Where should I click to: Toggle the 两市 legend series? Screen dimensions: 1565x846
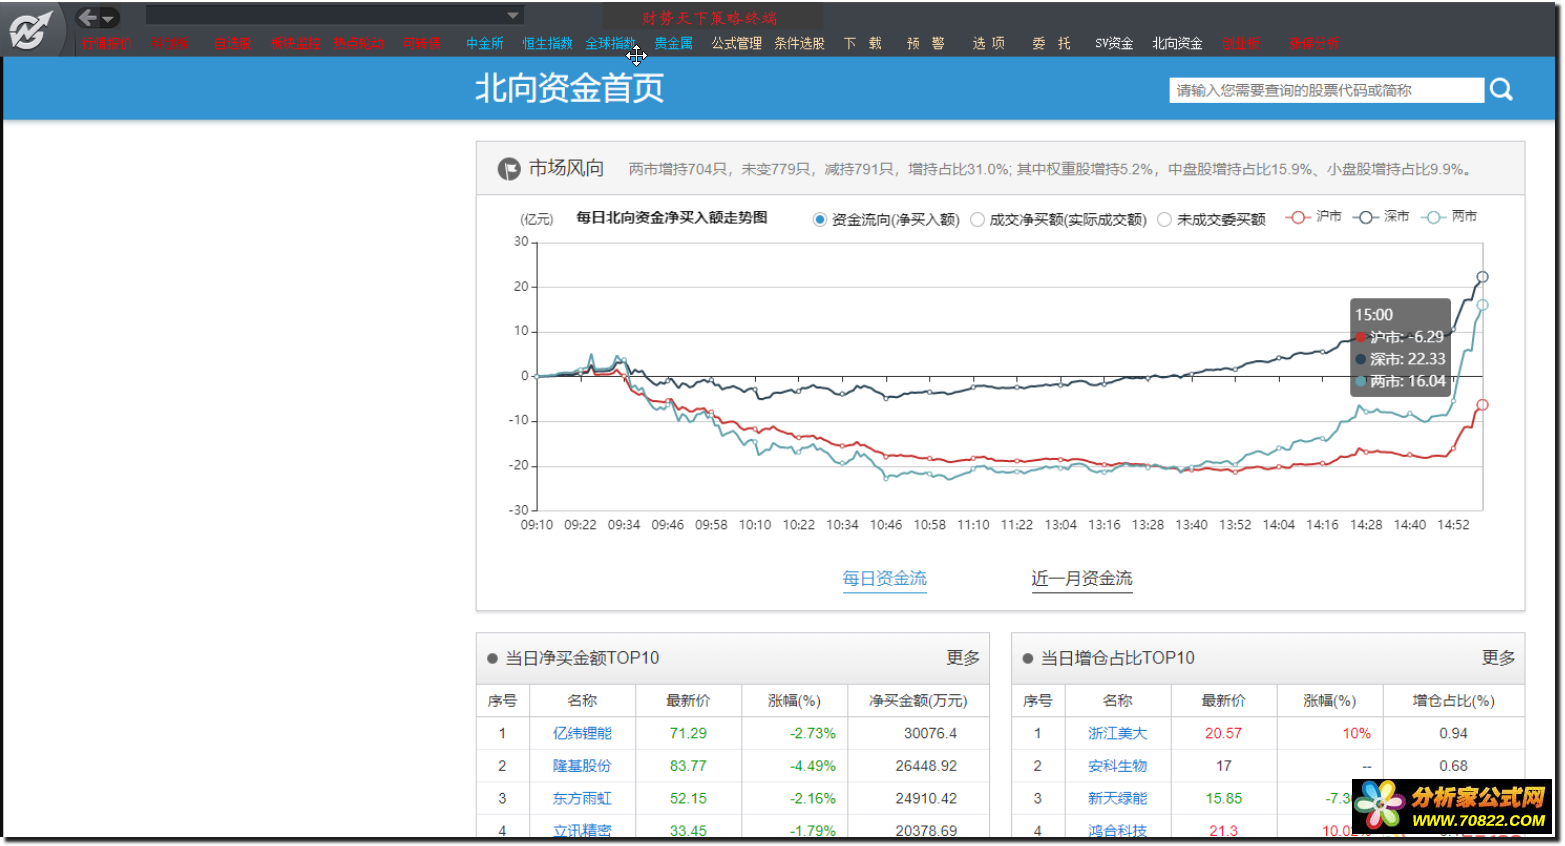[1449, 217]
